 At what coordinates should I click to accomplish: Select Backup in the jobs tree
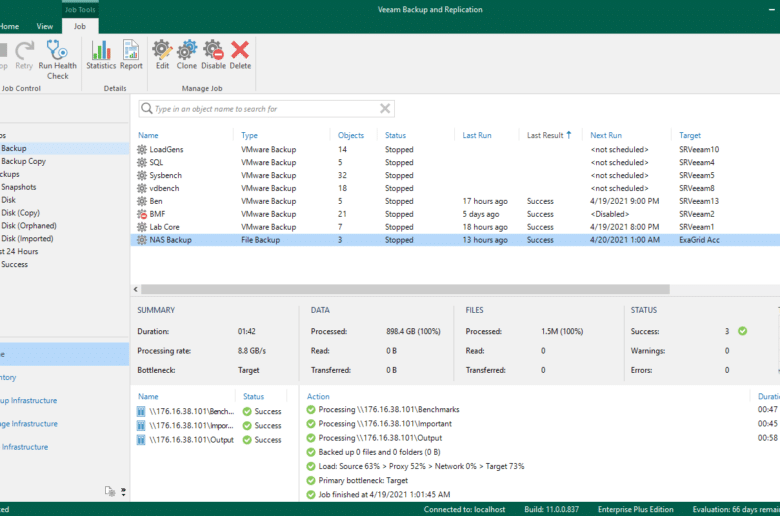[13, 148]
